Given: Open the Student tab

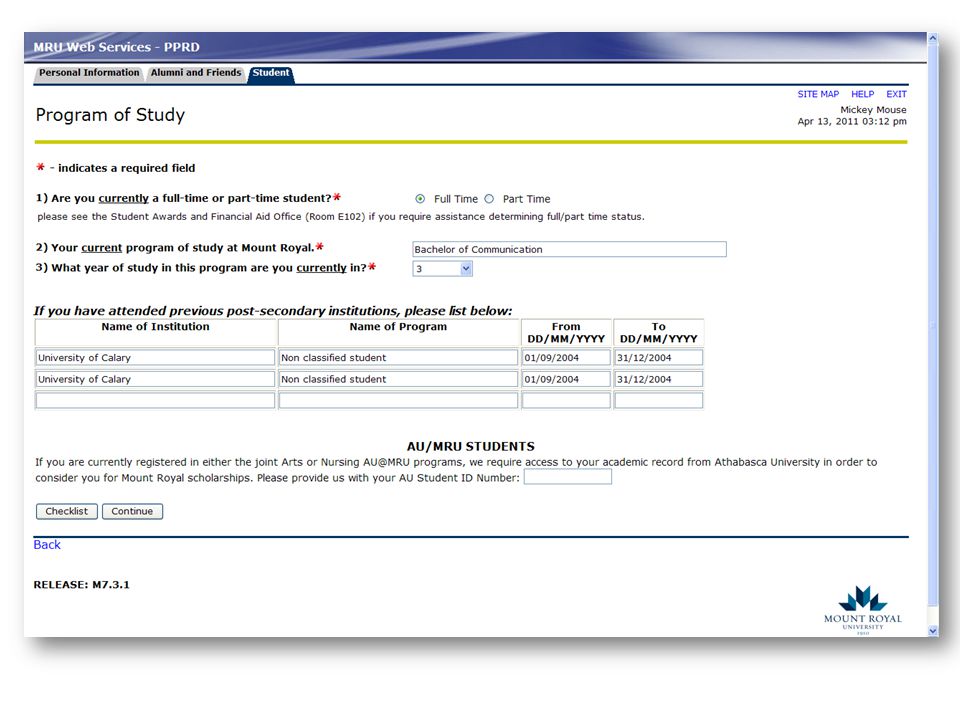Looking at the screenshot, I should point(271,73).
